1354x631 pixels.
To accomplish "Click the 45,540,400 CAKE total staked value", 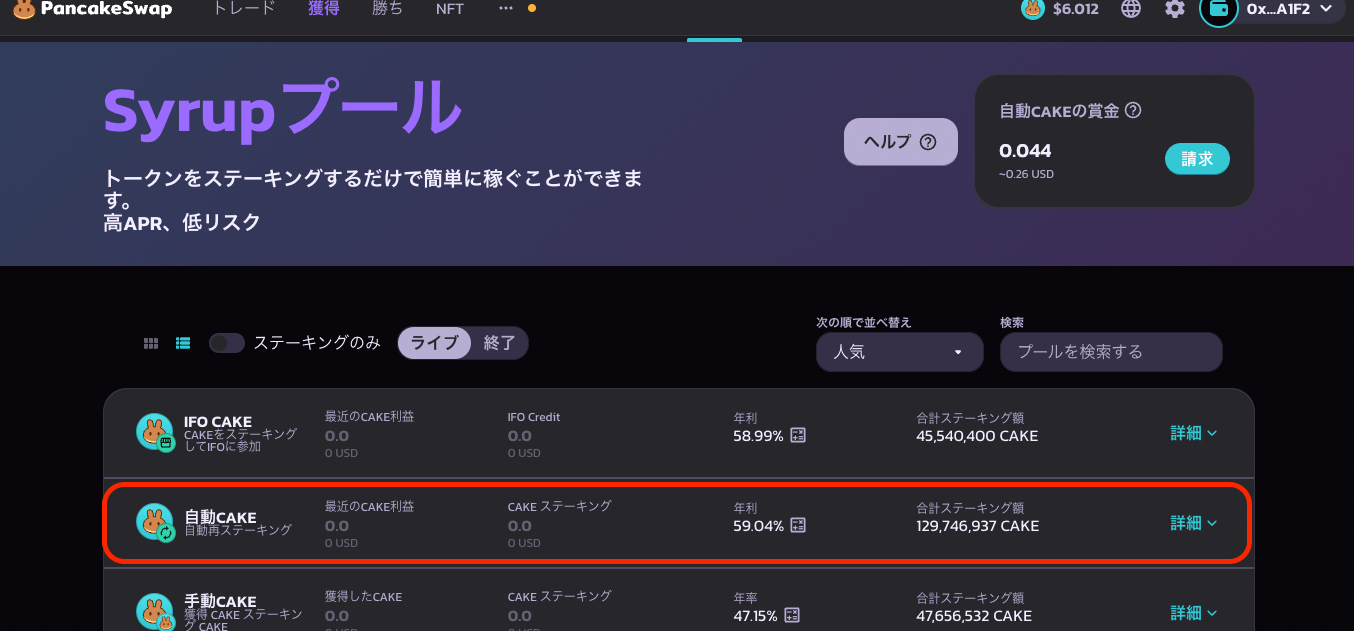I will (977, 436).
